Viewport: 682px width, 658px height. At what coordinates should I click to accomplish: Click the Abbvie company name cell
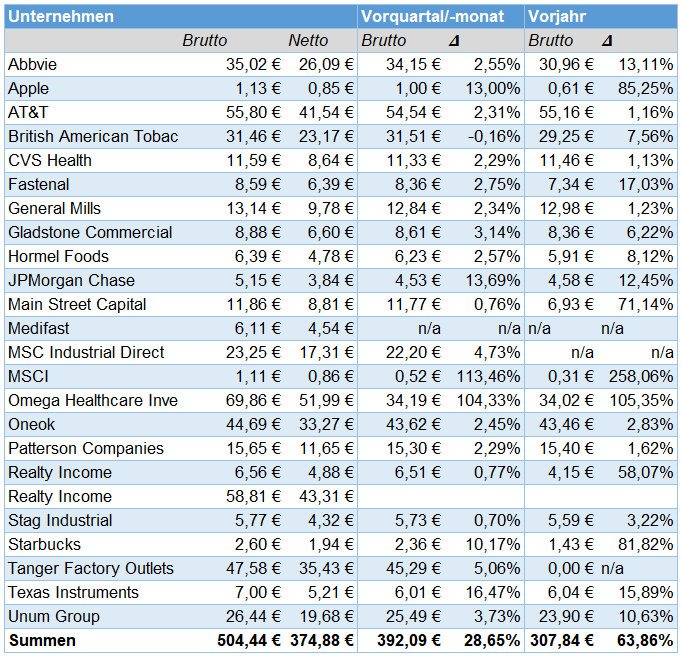coord(32,64)
